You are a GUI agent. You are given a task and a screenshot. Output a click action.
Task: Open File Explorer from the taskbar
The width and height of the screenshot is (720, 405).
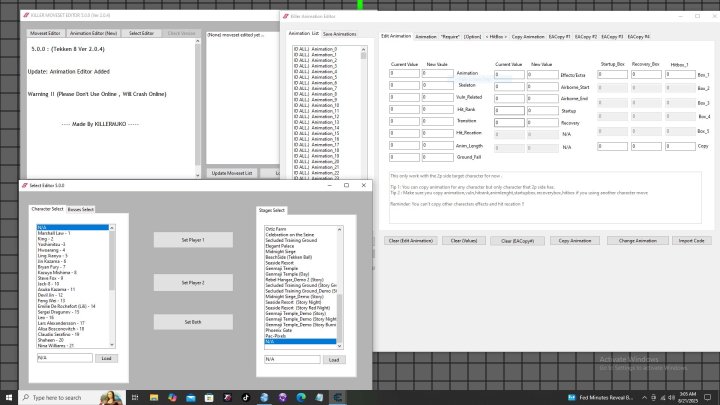pos(154,398)
